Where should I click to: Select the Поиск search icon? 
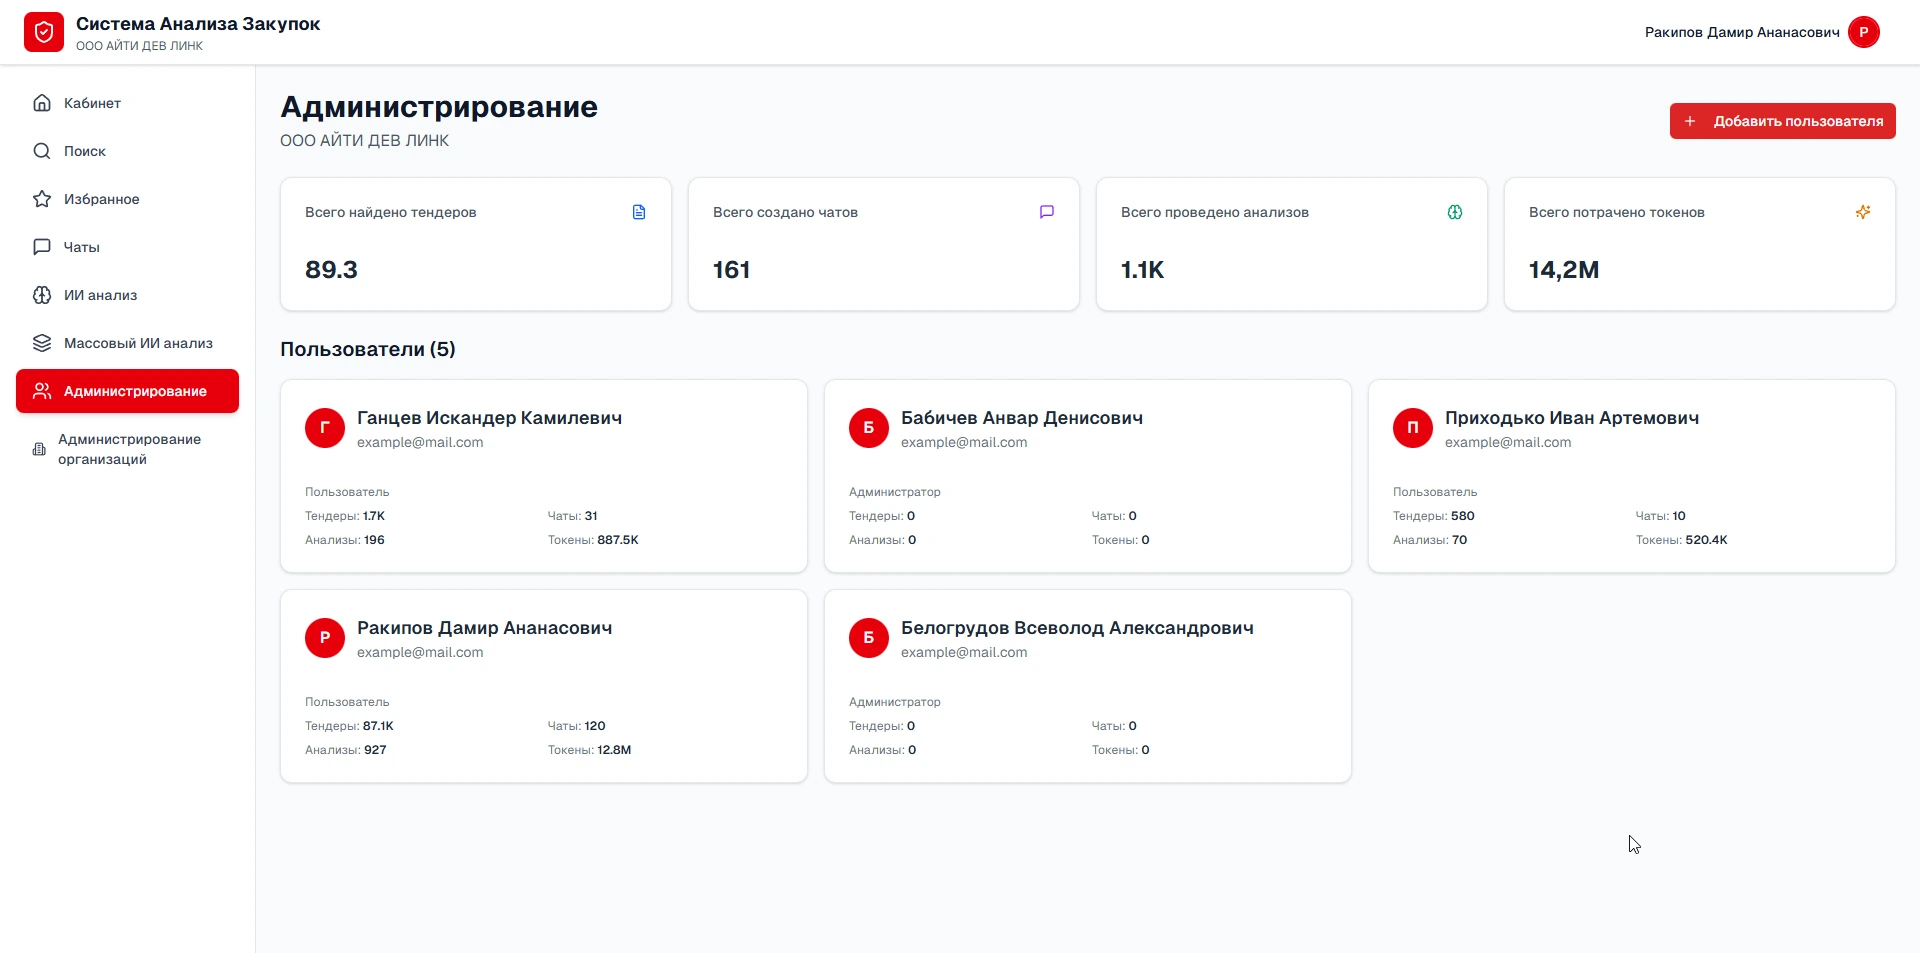[x=41, y=151]
